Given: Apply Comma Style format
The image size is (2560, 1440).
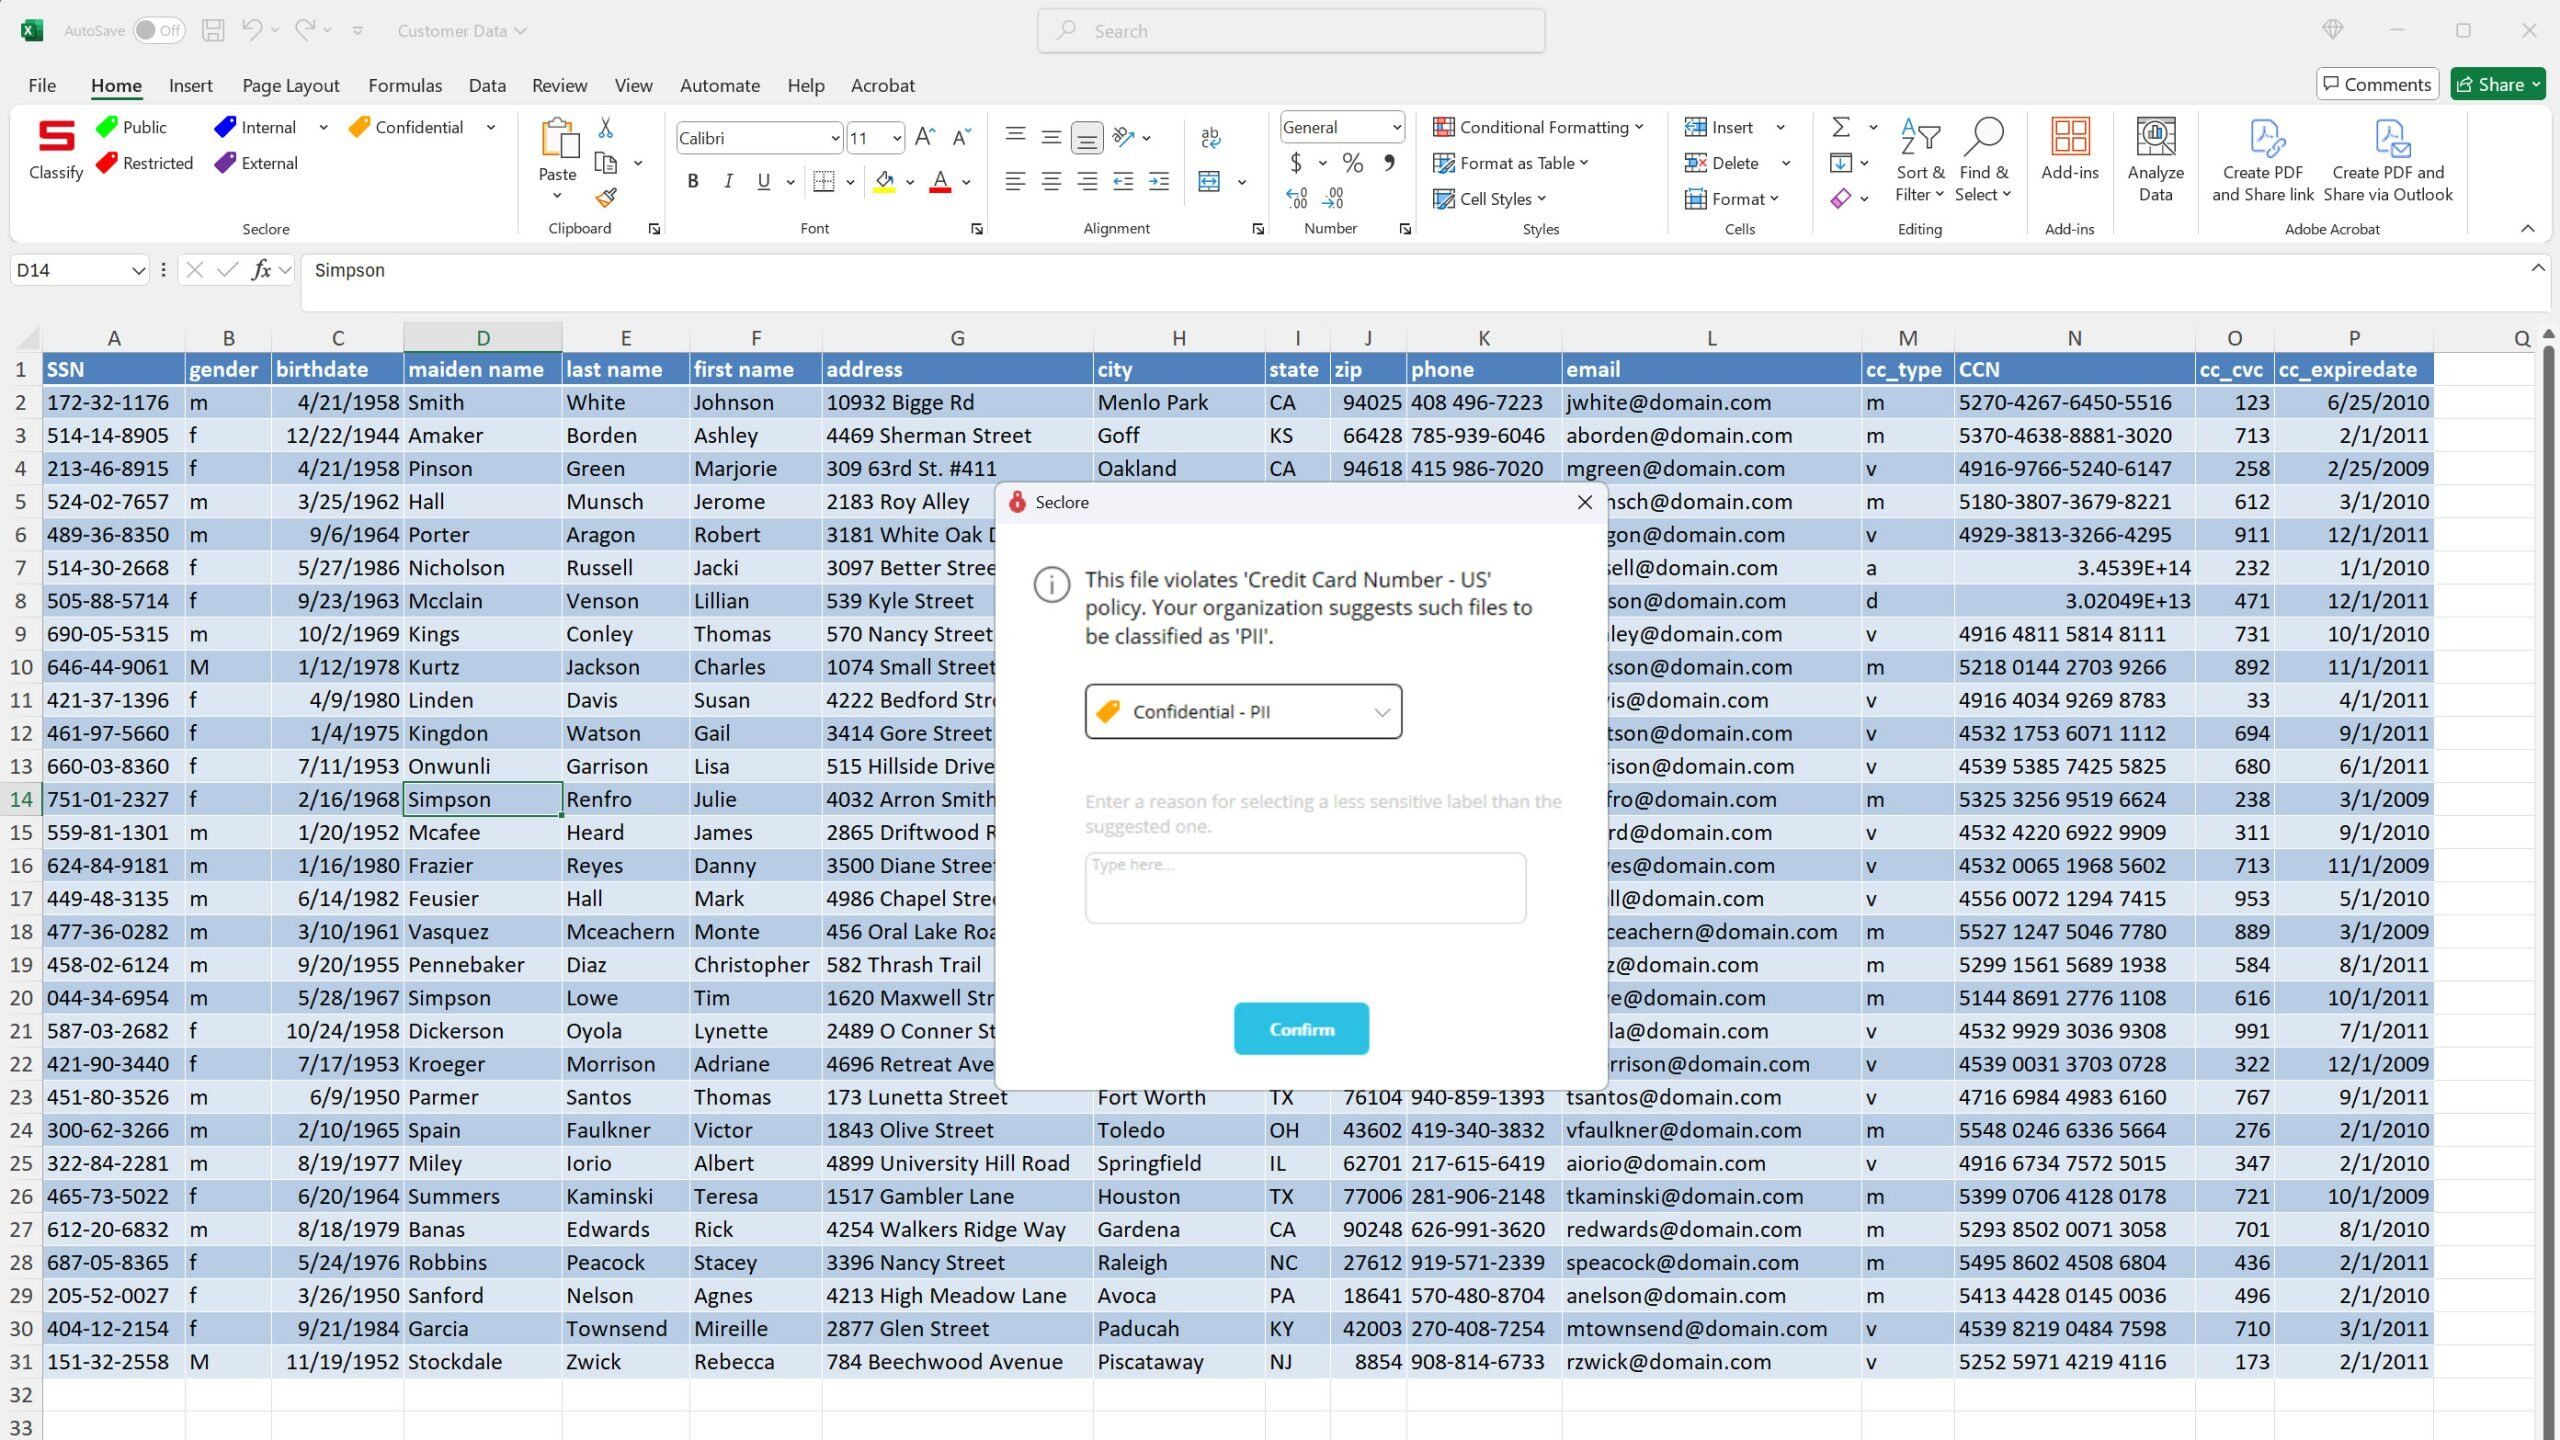Looking at the screenshot, I should (1389, 162).
